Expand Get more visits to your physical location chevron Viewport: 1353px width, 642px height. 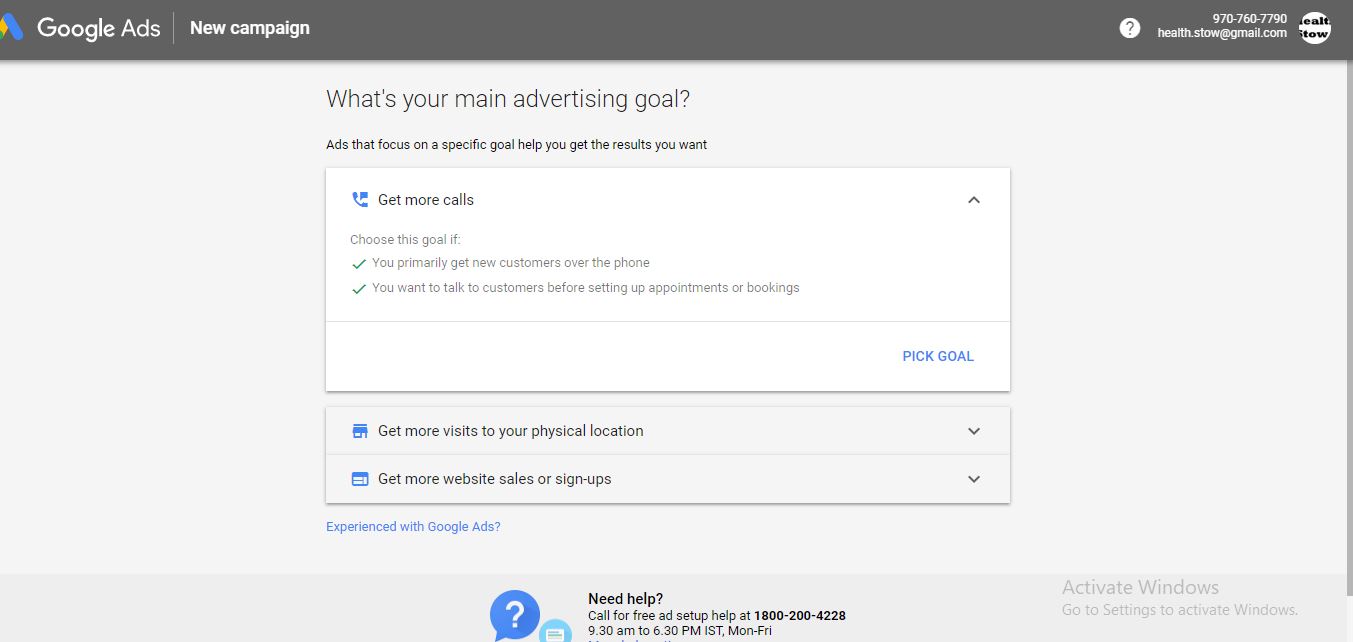(974, 431)
